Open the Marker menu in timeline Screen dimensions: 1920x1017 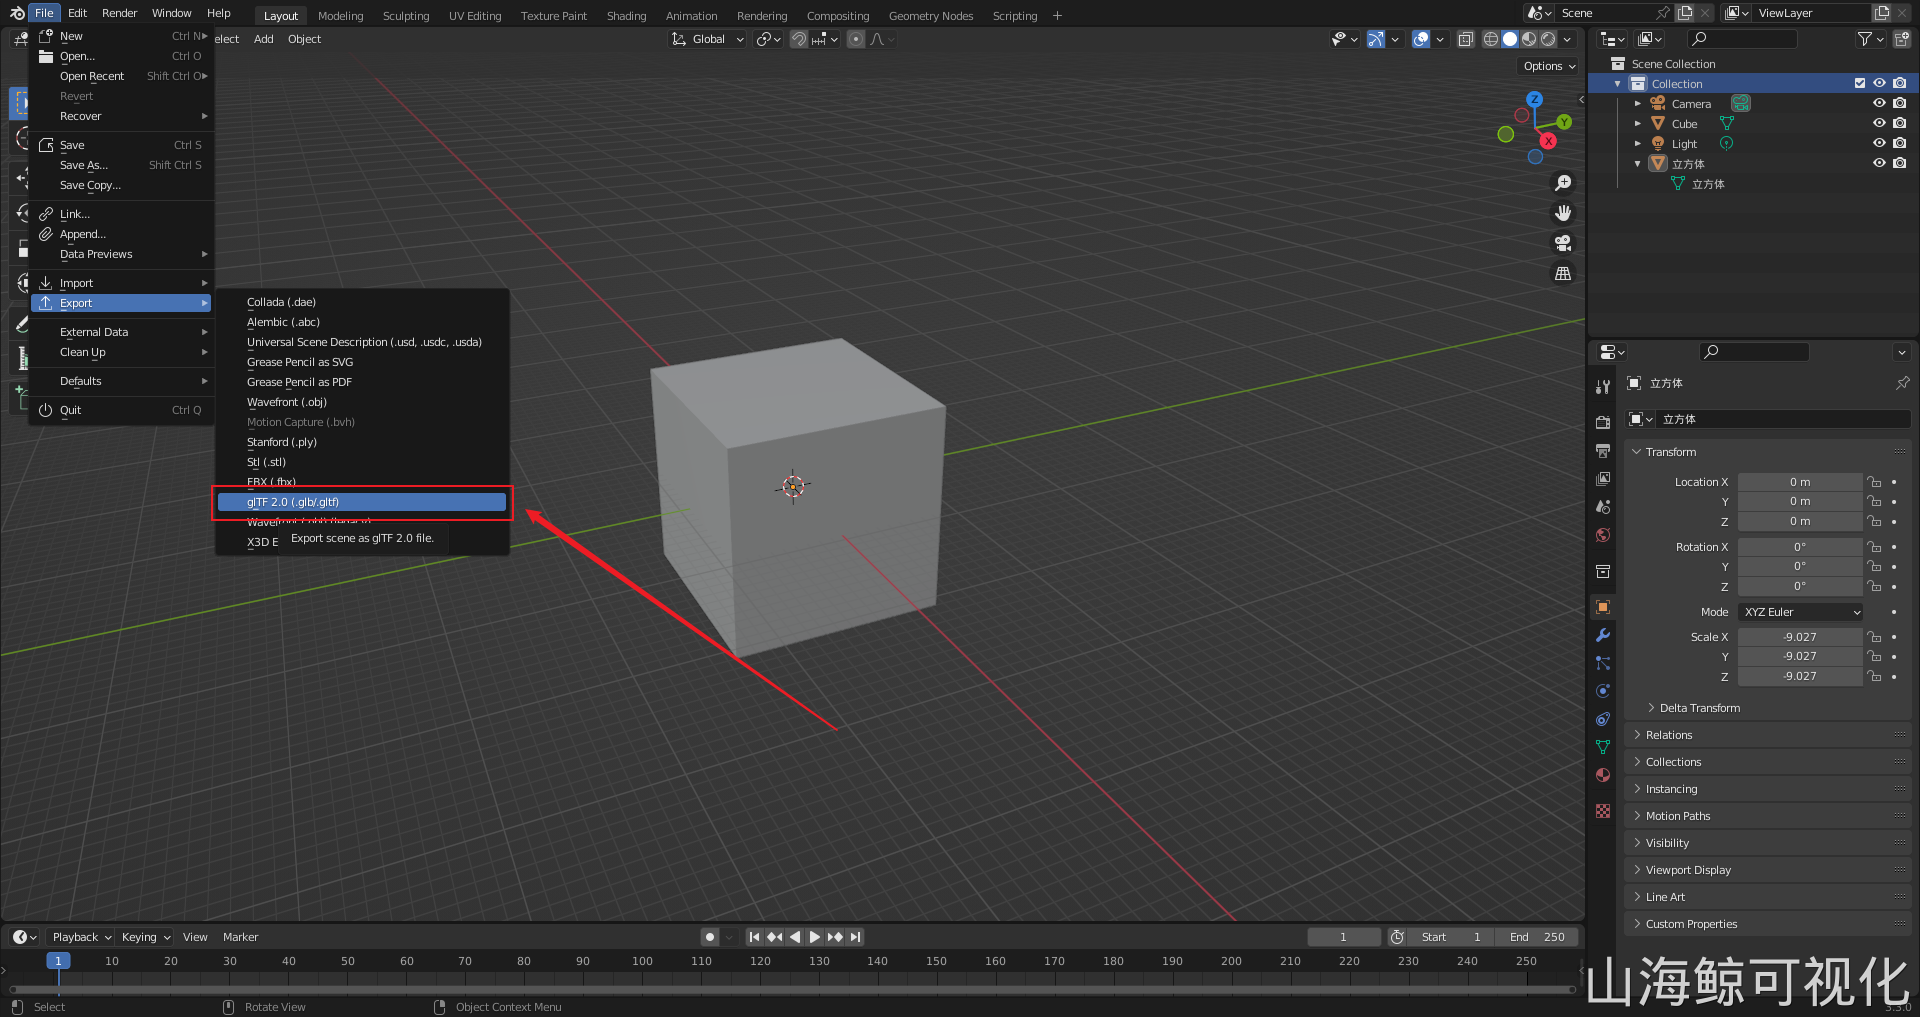pyautogui.click(x=240, y=937)
